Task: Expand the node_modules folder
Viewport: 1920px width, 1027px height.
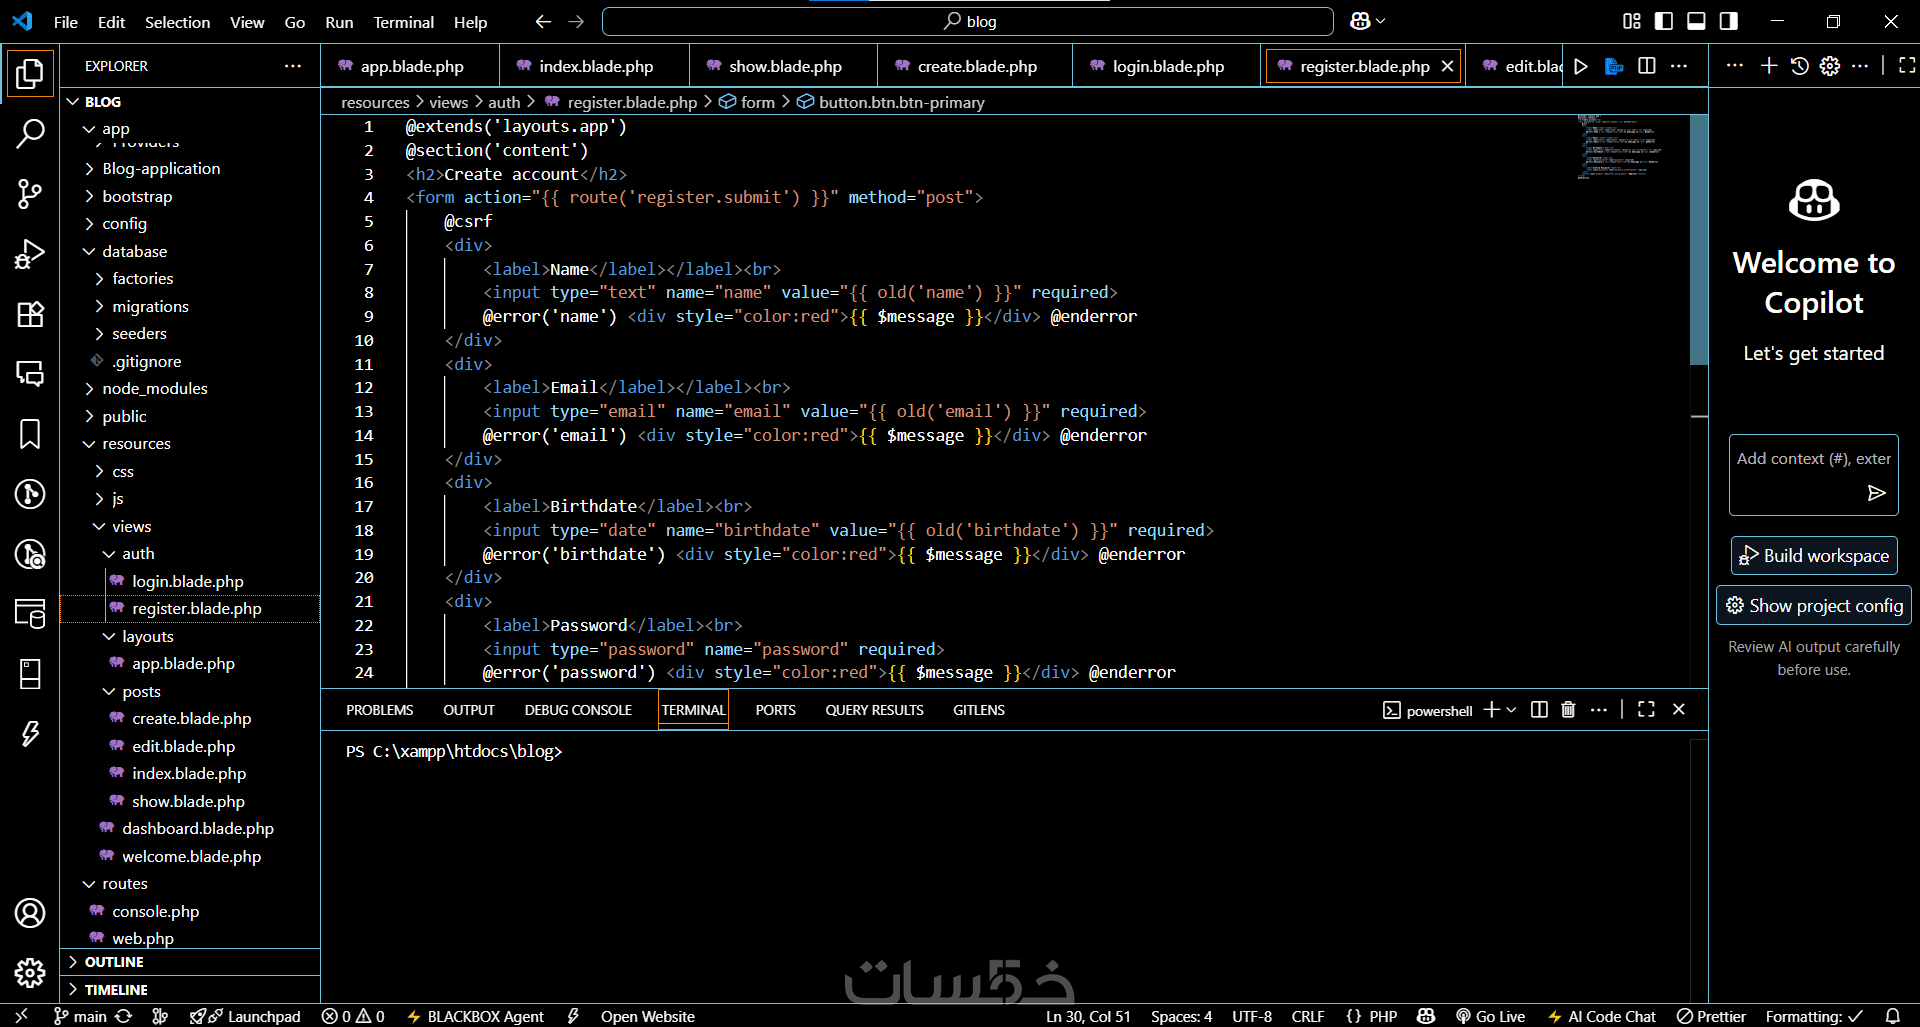Action: coord(154,389)
